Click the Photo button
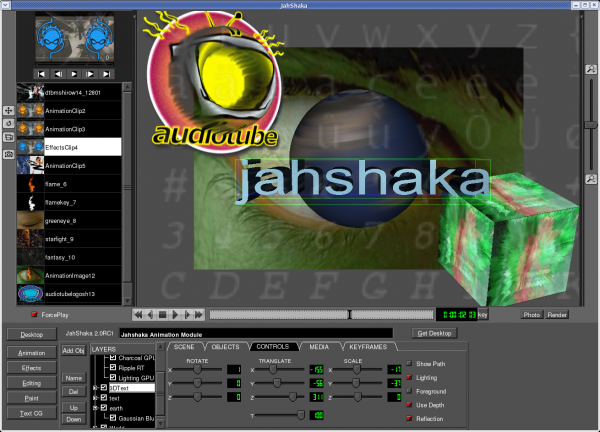Screen dimensions: 600x432 click(x=532, y=315)
